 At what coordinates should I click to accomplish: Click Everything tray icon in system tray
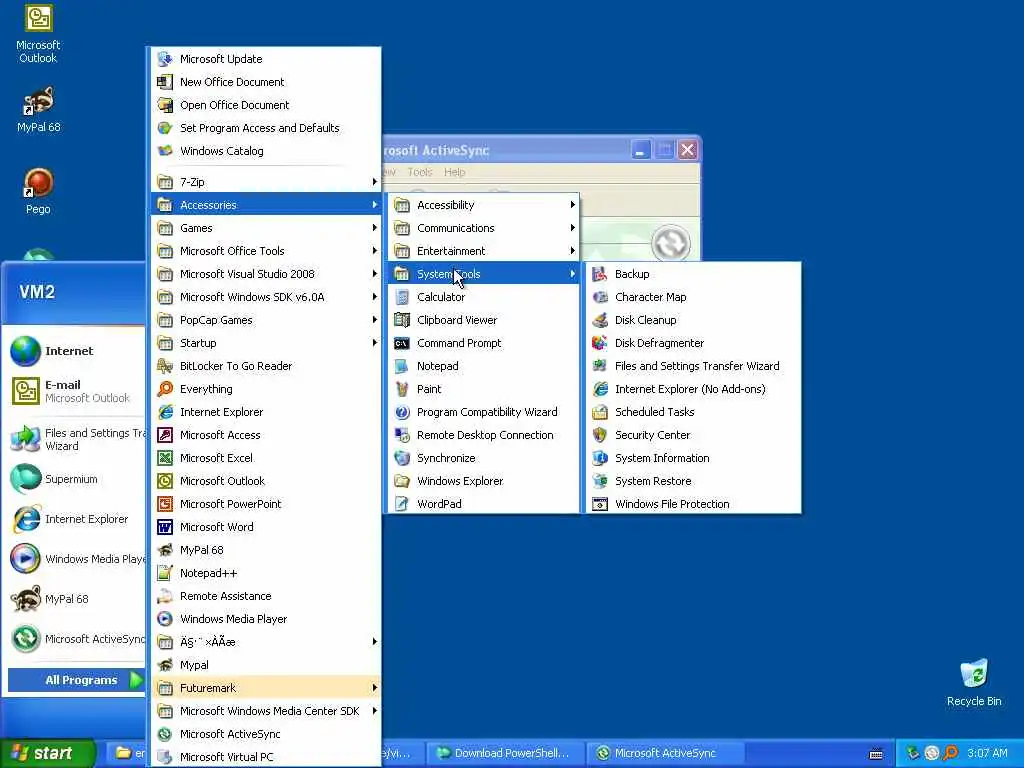951,753
